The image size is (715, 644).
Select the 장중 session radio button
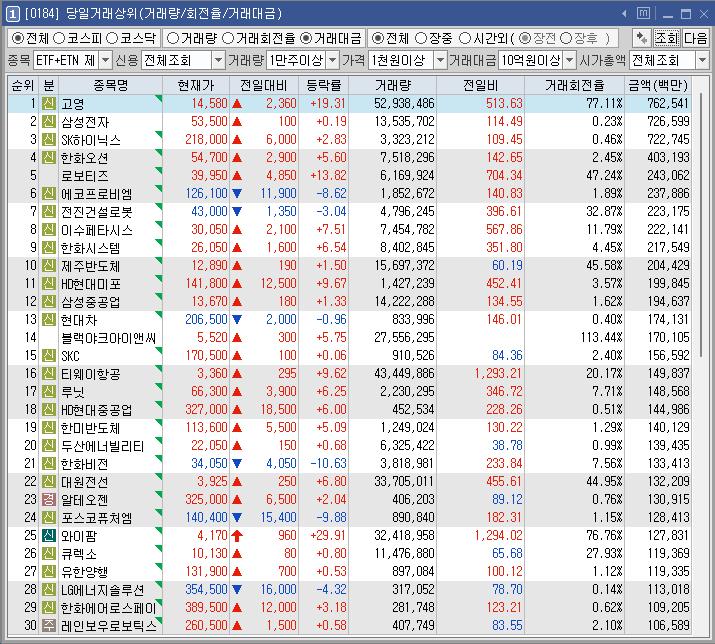(x=421, y=38)
